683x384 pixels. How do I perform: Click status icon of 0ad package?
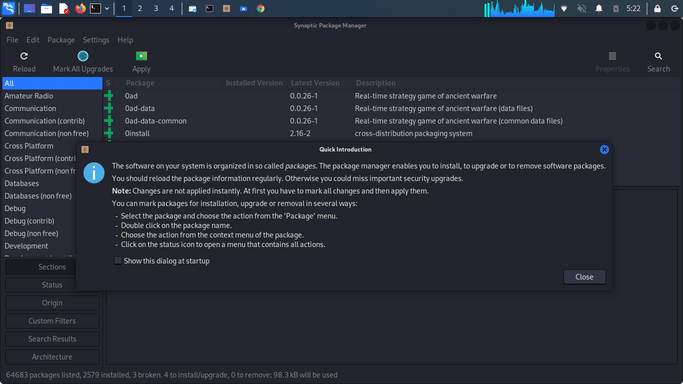click(108, 96)
